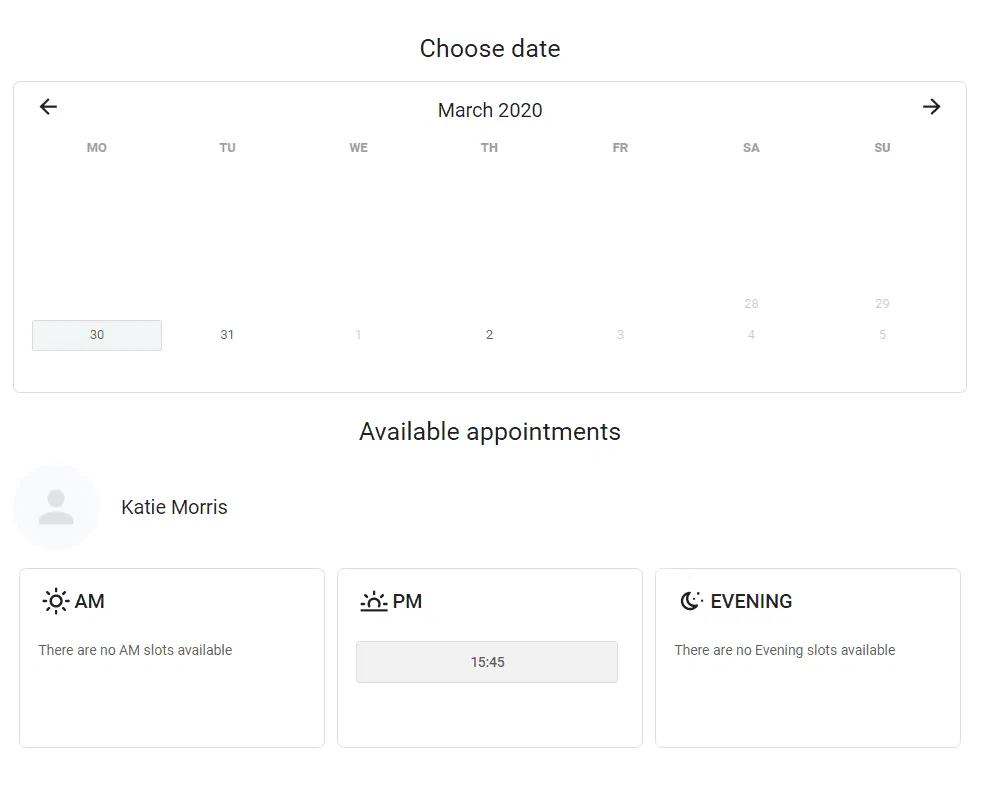Click the EVENING moon icon
981x791 pixels.
coord(690,601)
